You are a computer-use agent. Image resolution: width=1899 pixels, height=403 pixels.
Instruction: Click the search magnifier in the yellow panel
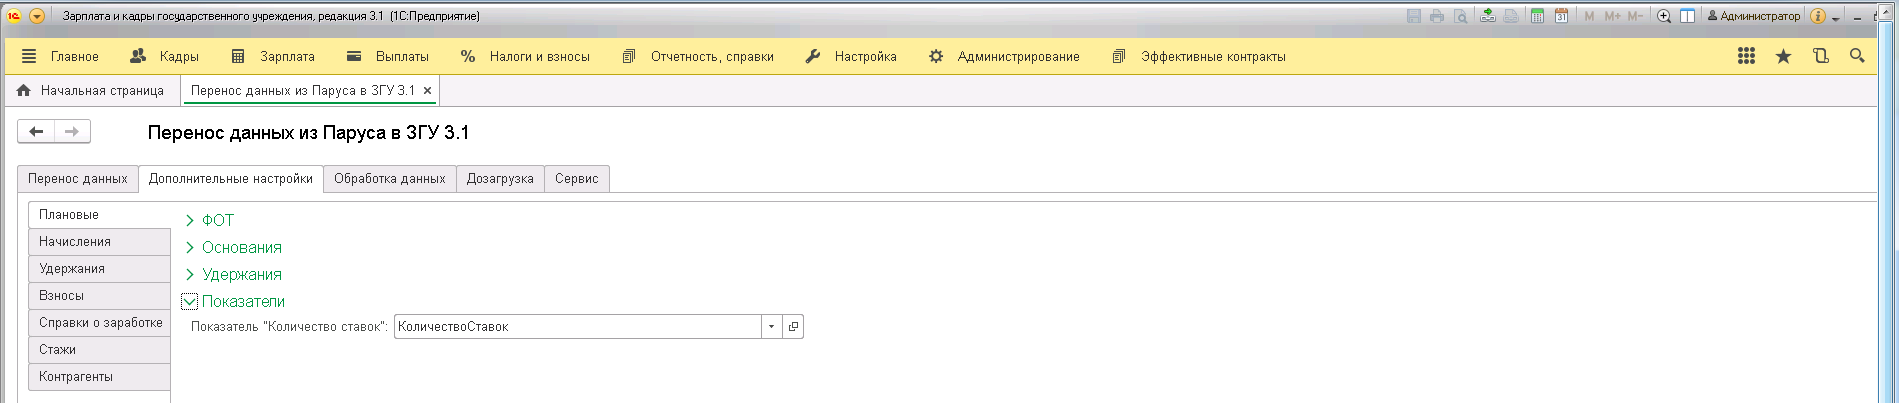(x=1857, y=57)
